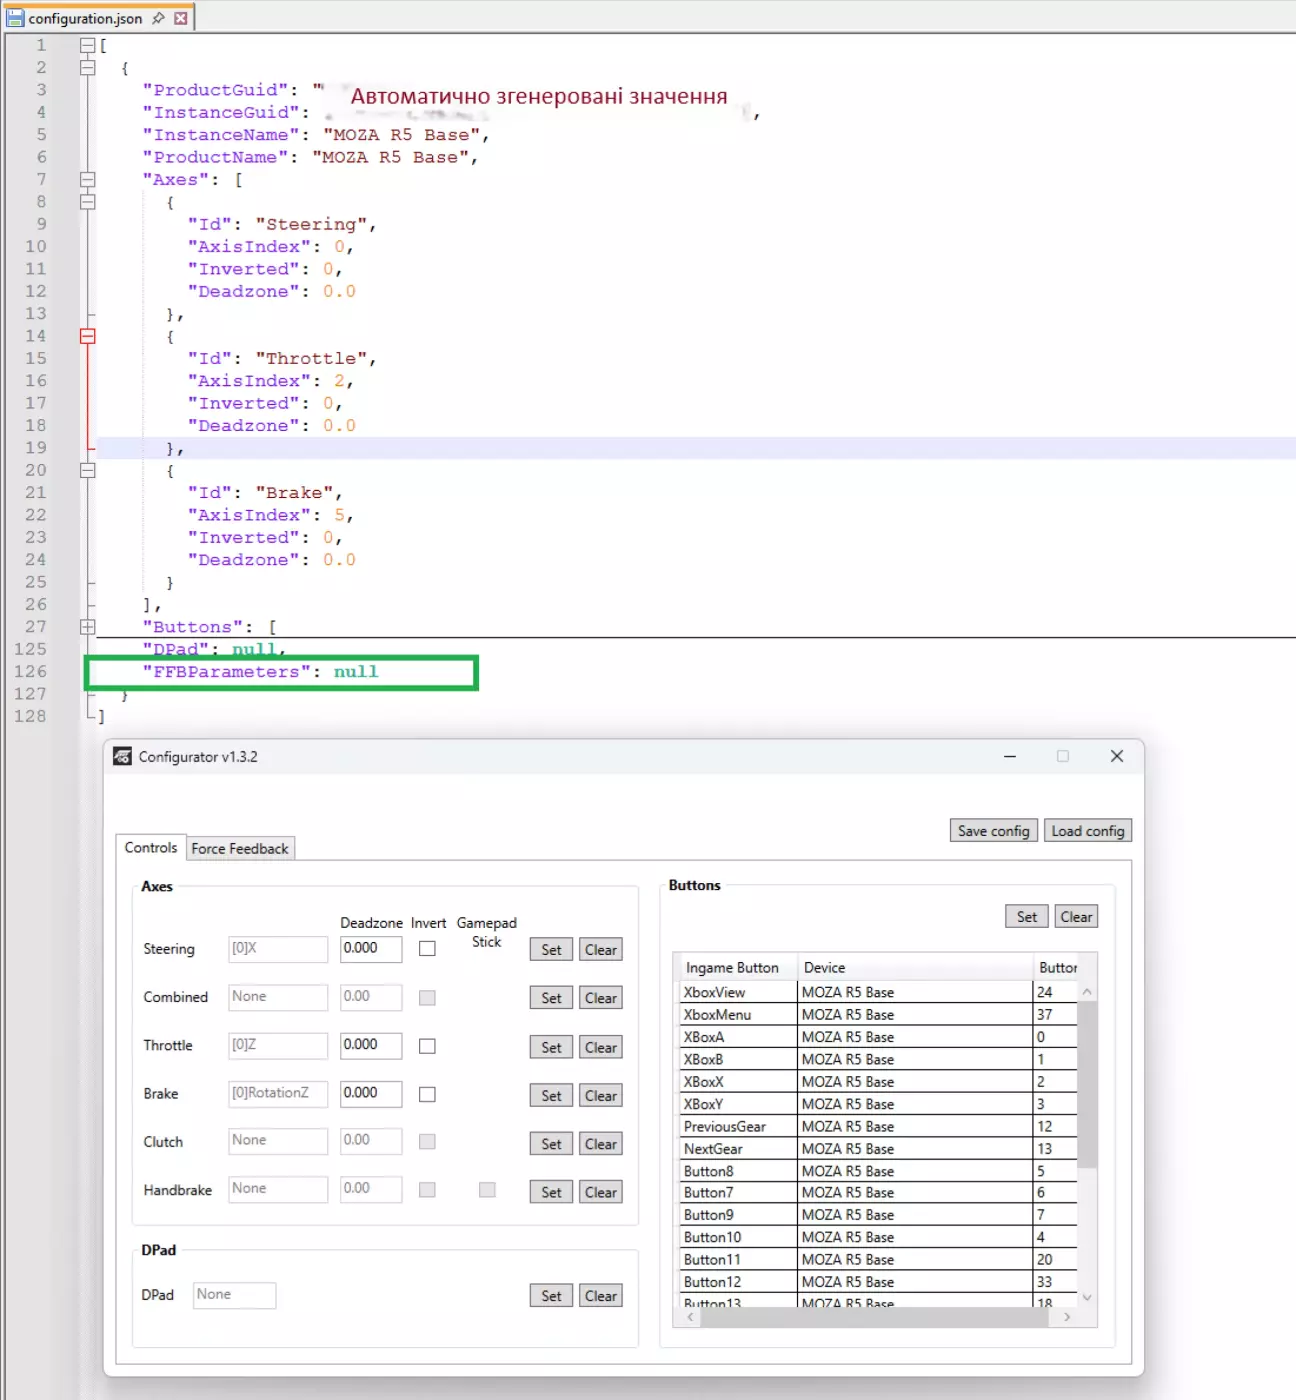Pin the configuration.json tab
The image size is (1296, 1400).
click(x=158, y=18)
